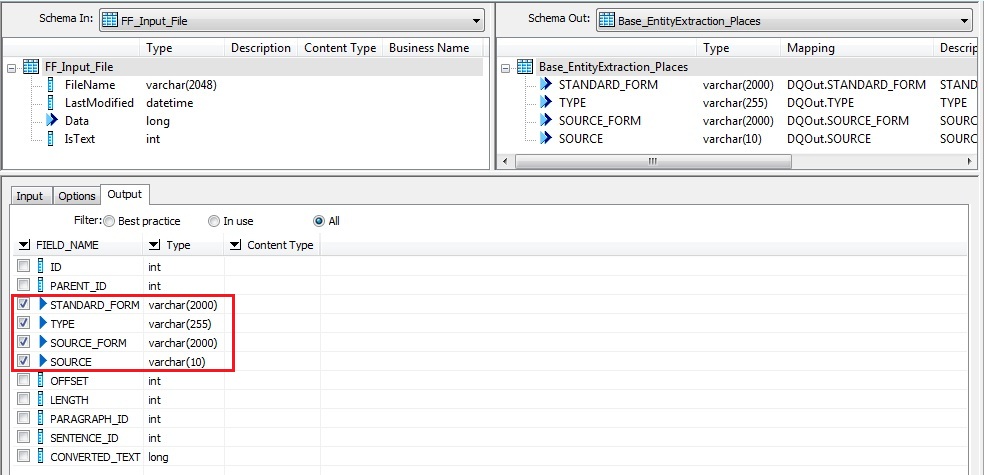Screen dimensions: 984x475
Task: Uncheck the SOURCE field checkbox
Action: click(x=24, y=361)
